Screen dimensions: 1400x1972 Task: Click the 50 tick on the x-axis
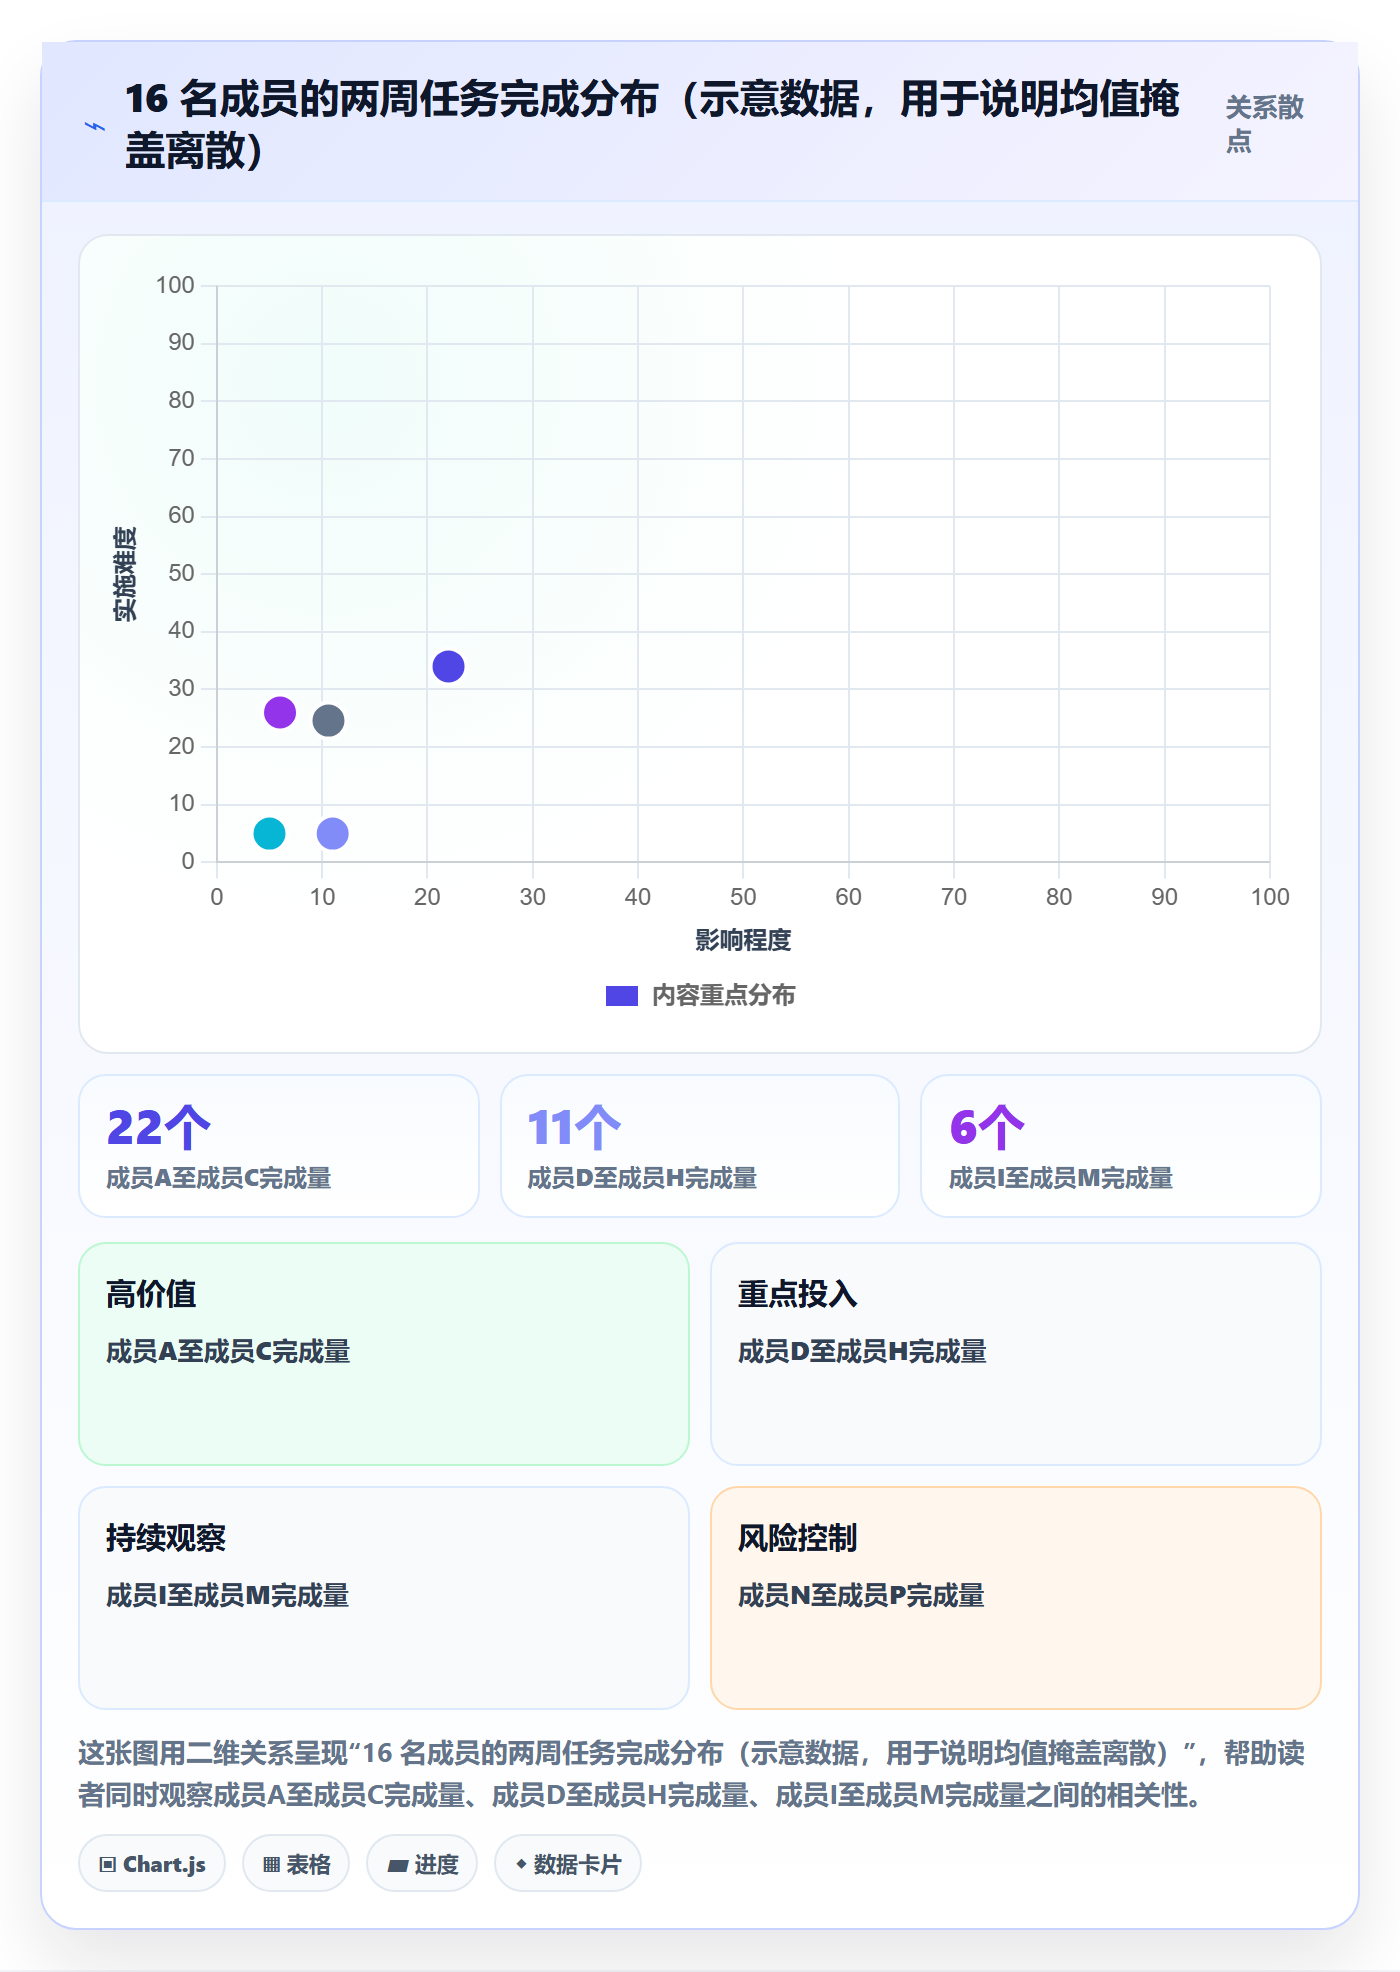(x=743, y=897)
